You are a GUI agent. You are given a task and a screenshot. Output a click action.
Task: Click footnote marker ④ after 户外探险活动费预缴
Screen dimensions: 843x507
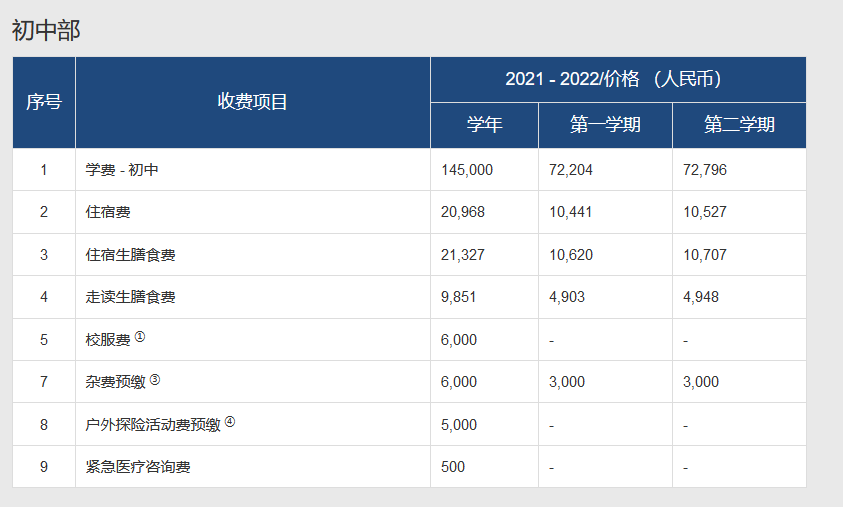230,422
